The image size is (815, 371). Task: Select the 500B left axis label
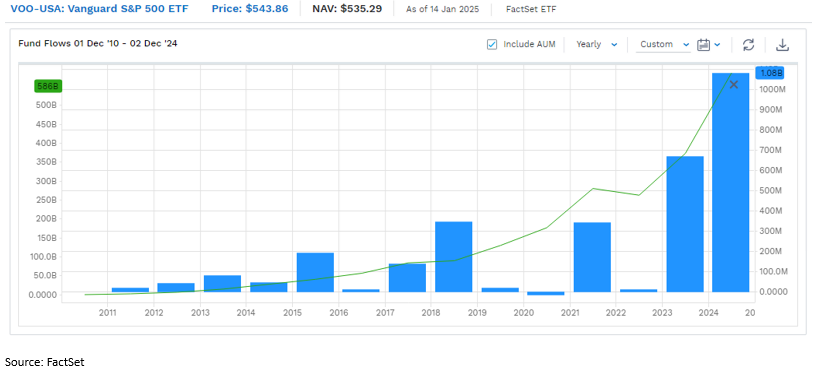tap(45, 105)
